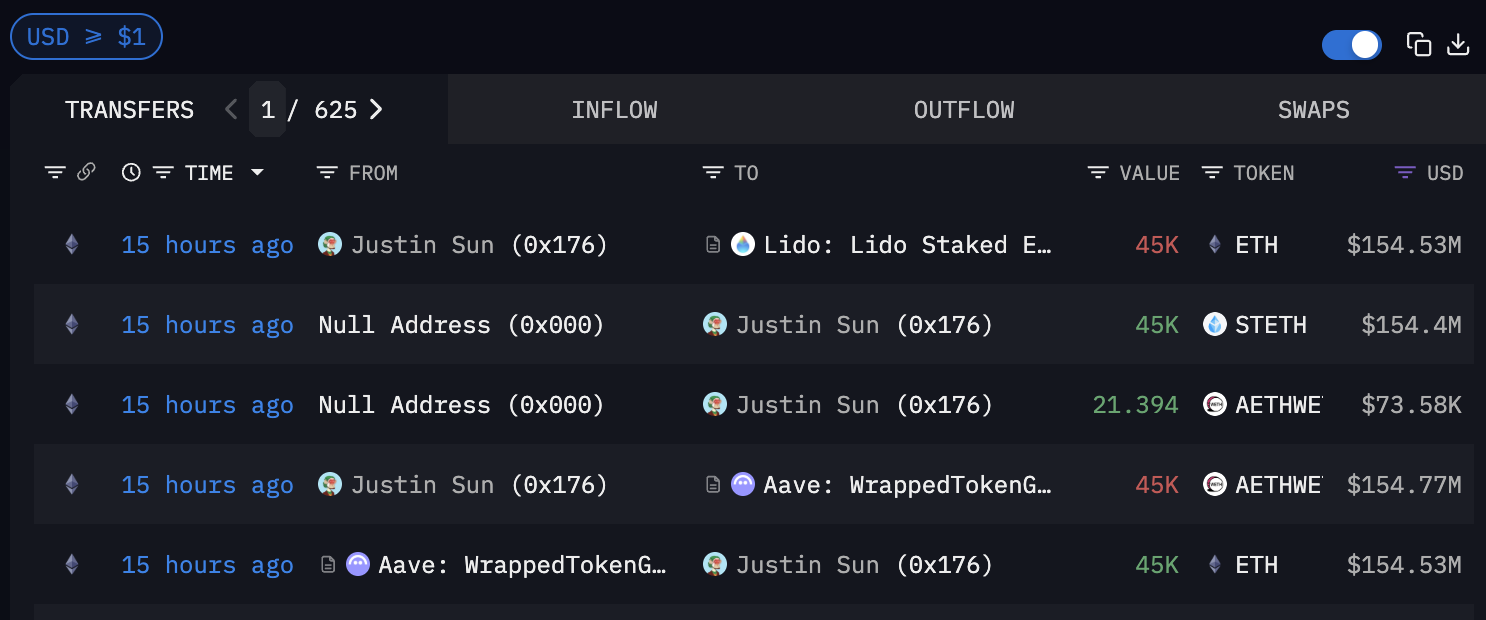Click the link icon in the header row

coord(86,171)
